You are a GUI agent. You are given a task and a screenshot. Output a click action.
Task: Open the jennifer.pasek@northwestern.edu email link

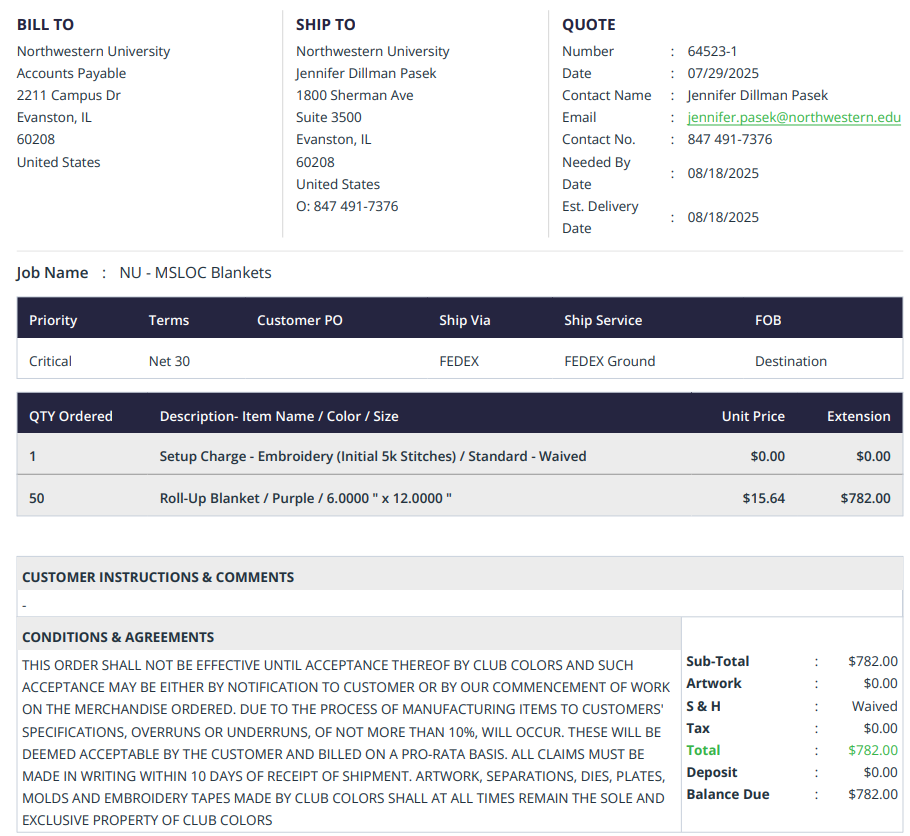click(x=793, y=117)
